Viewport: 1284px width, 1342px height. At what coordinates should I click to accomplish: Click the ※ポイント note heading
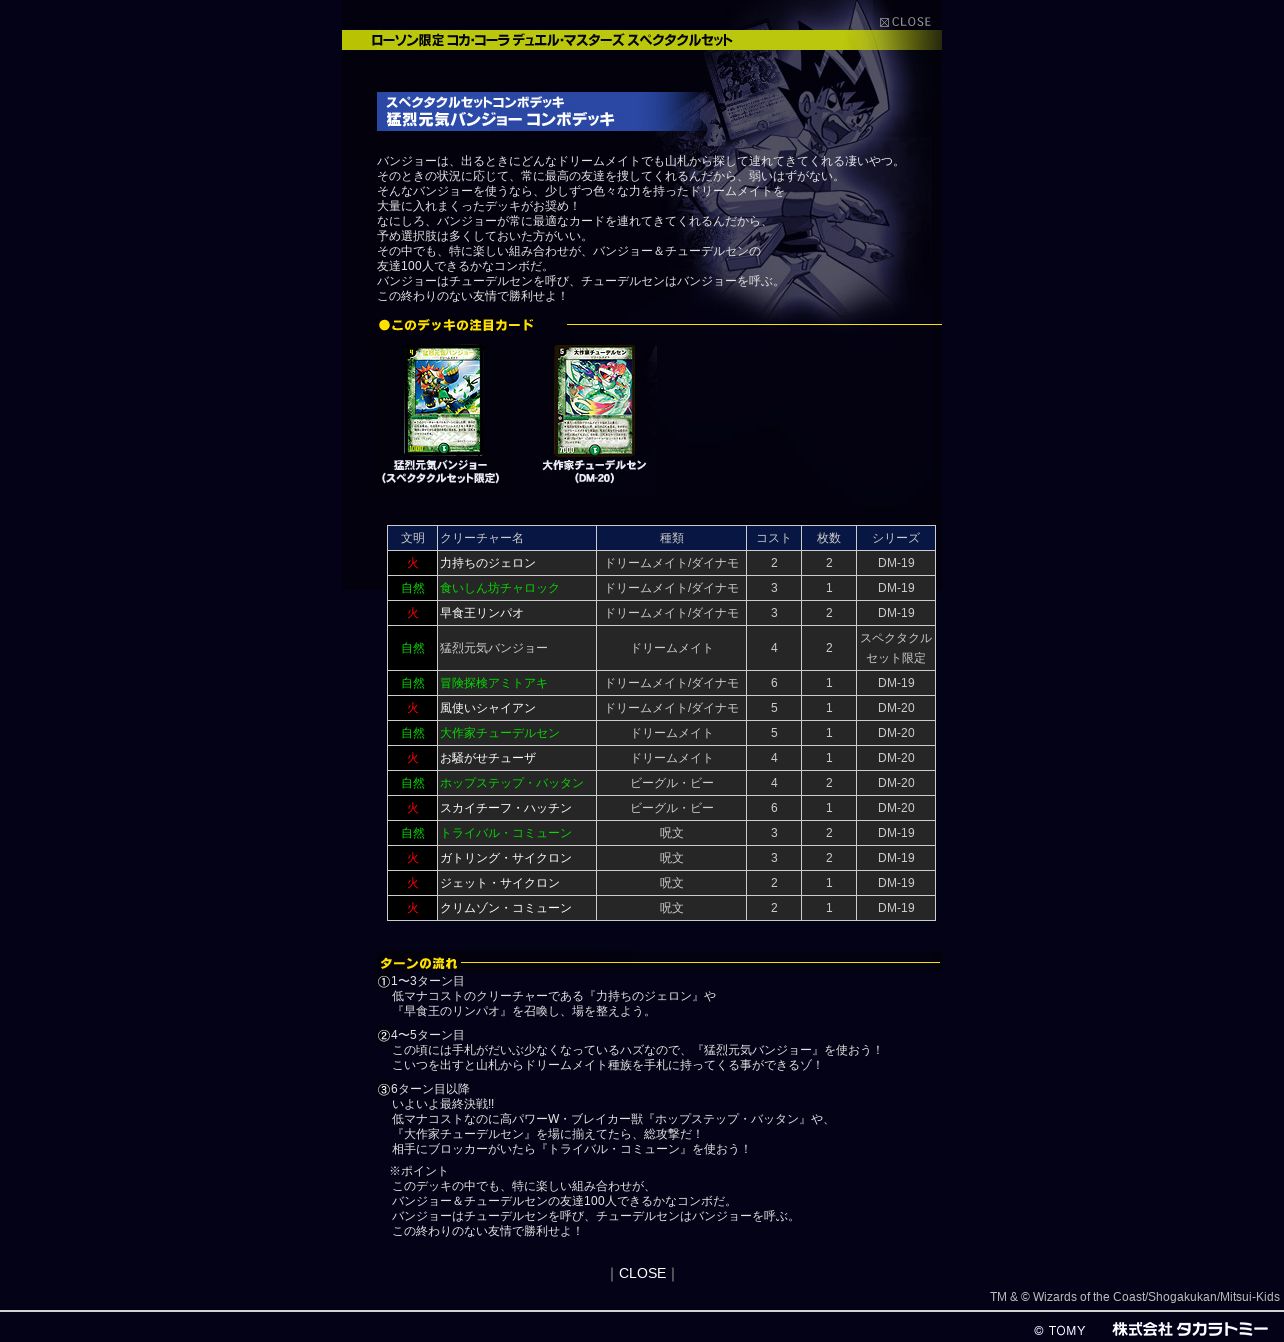419,1171
